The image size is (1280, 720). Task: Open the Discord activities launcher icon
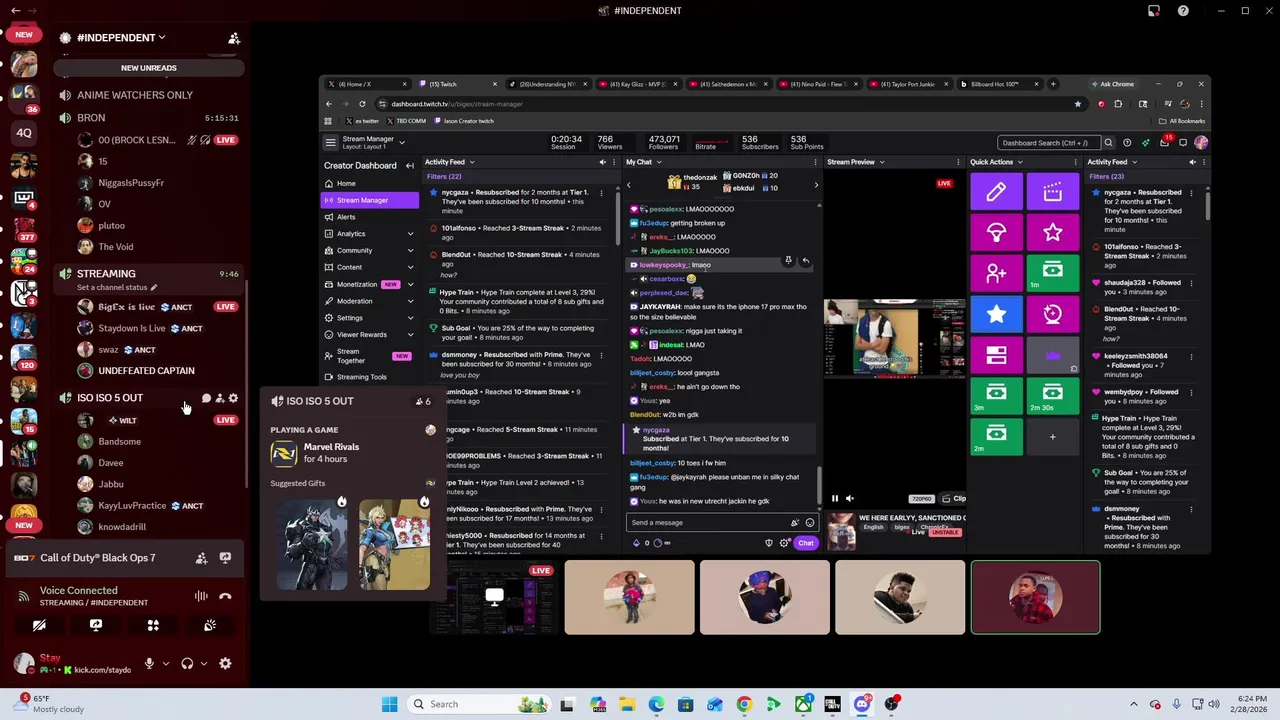click(153, 625)
